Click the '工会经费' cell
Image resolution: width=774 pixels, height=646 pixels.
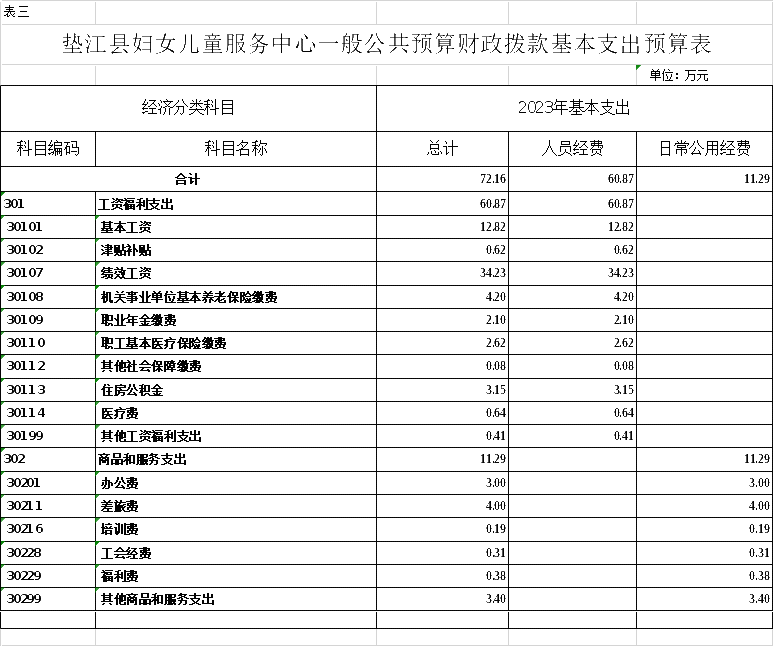tap(236, 553)
